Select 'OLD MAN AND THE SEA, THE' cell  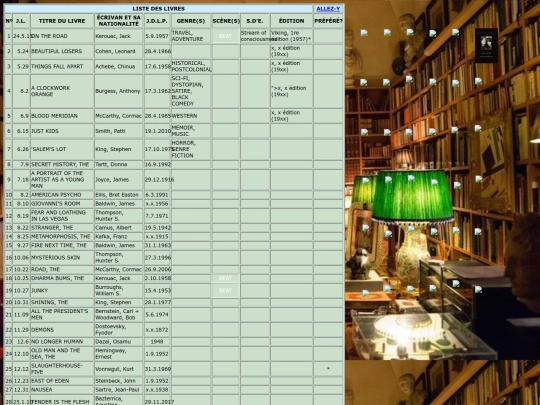[62, 354]
